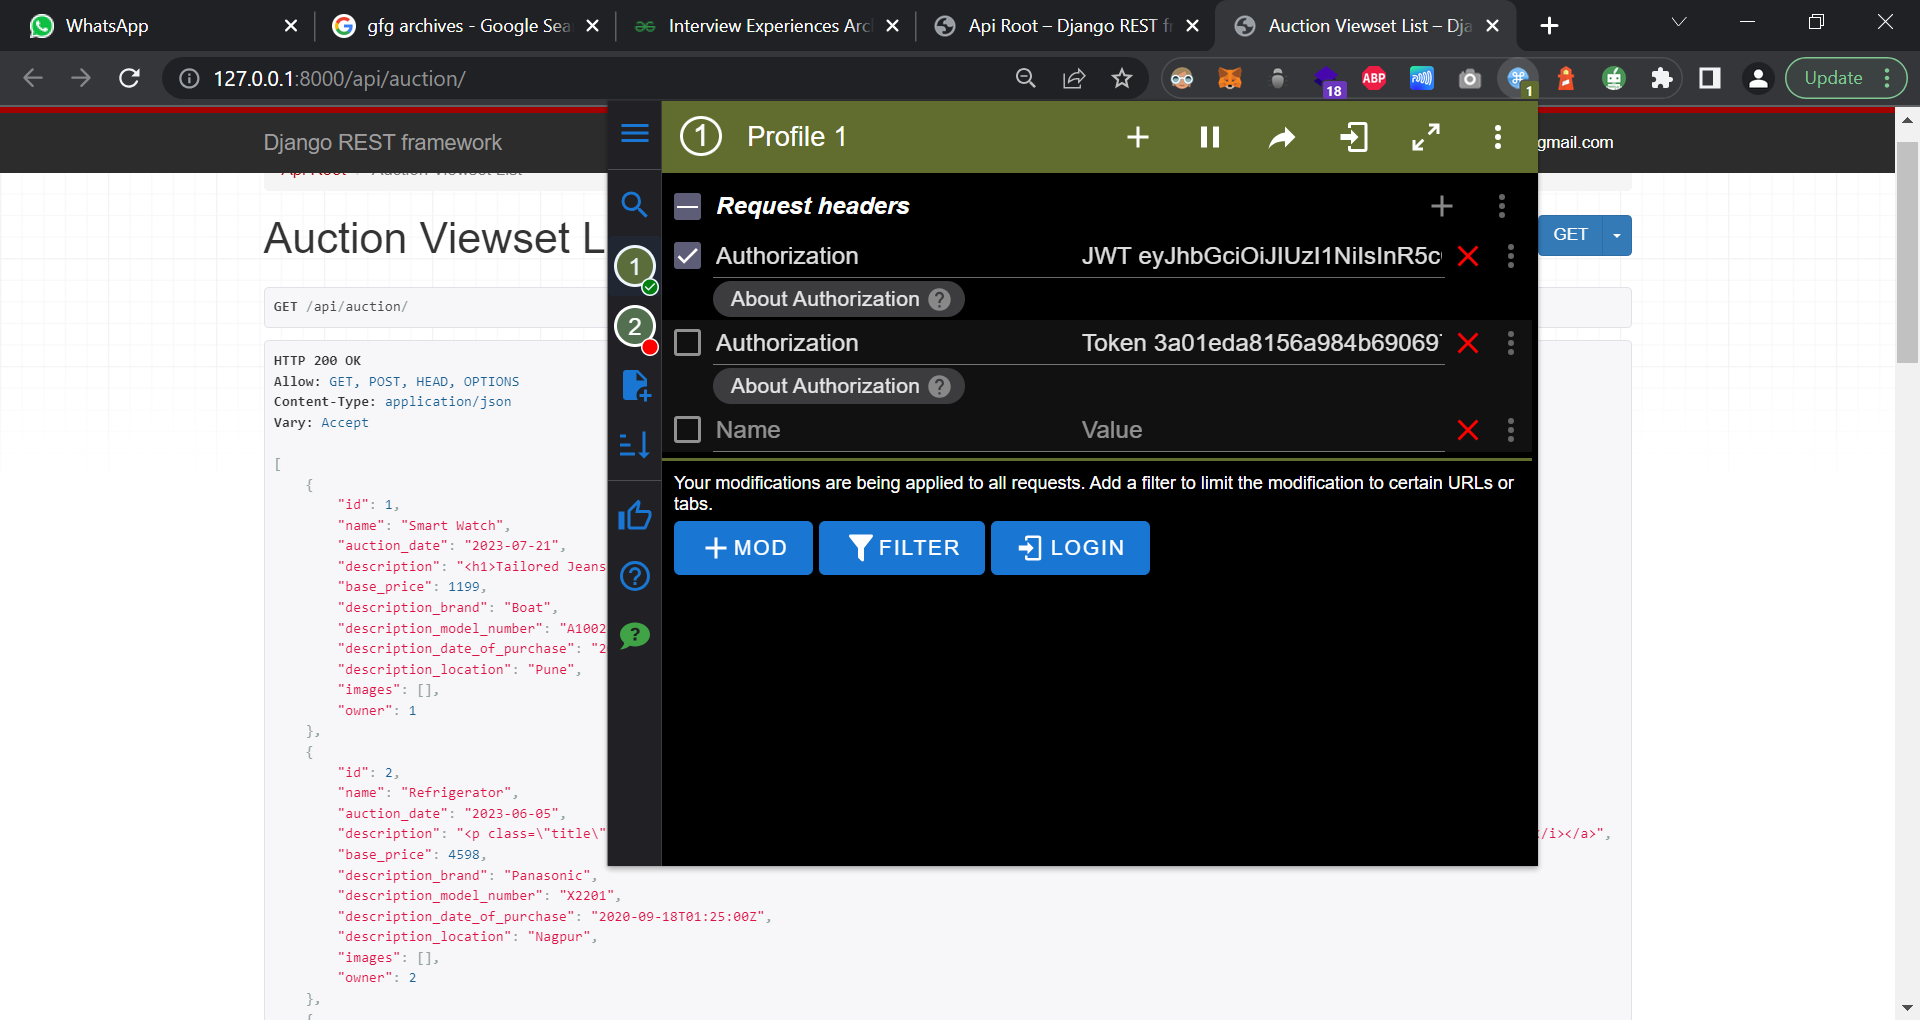Open the ModHeader extension toolbar icon
Image resolution: width=1920 pixels, height=1020 pixels.
tap(1518, 78)
